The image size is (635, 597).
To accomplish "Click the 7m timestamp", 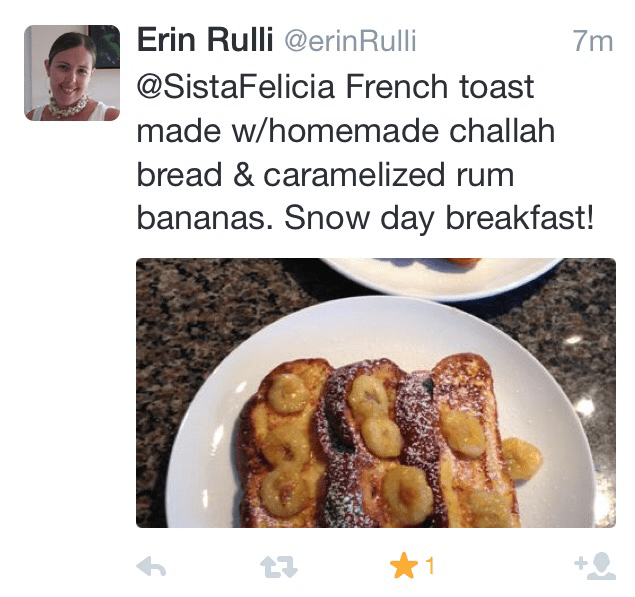I will pyautogui.click(x=592, y=42).
